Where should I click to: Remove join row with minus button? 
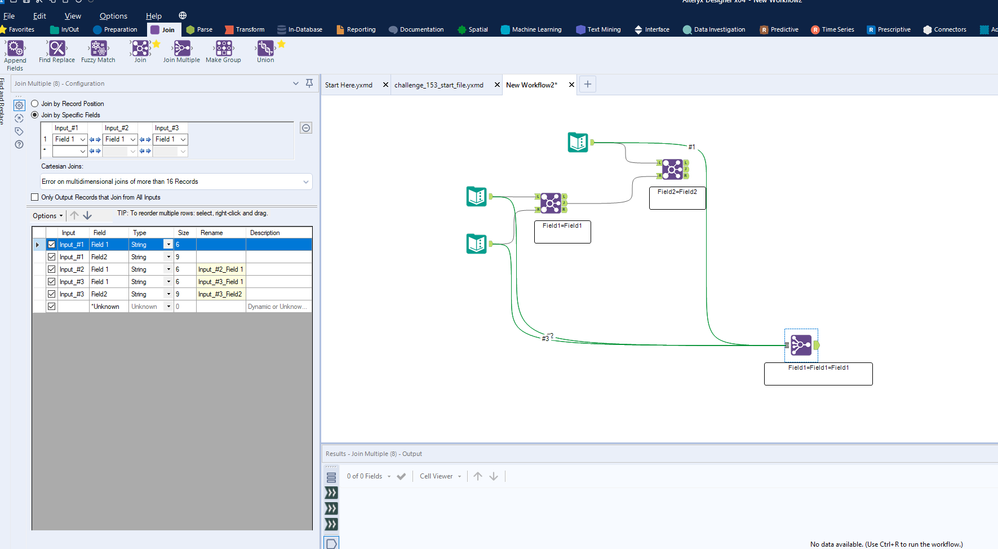pos(306,128)
